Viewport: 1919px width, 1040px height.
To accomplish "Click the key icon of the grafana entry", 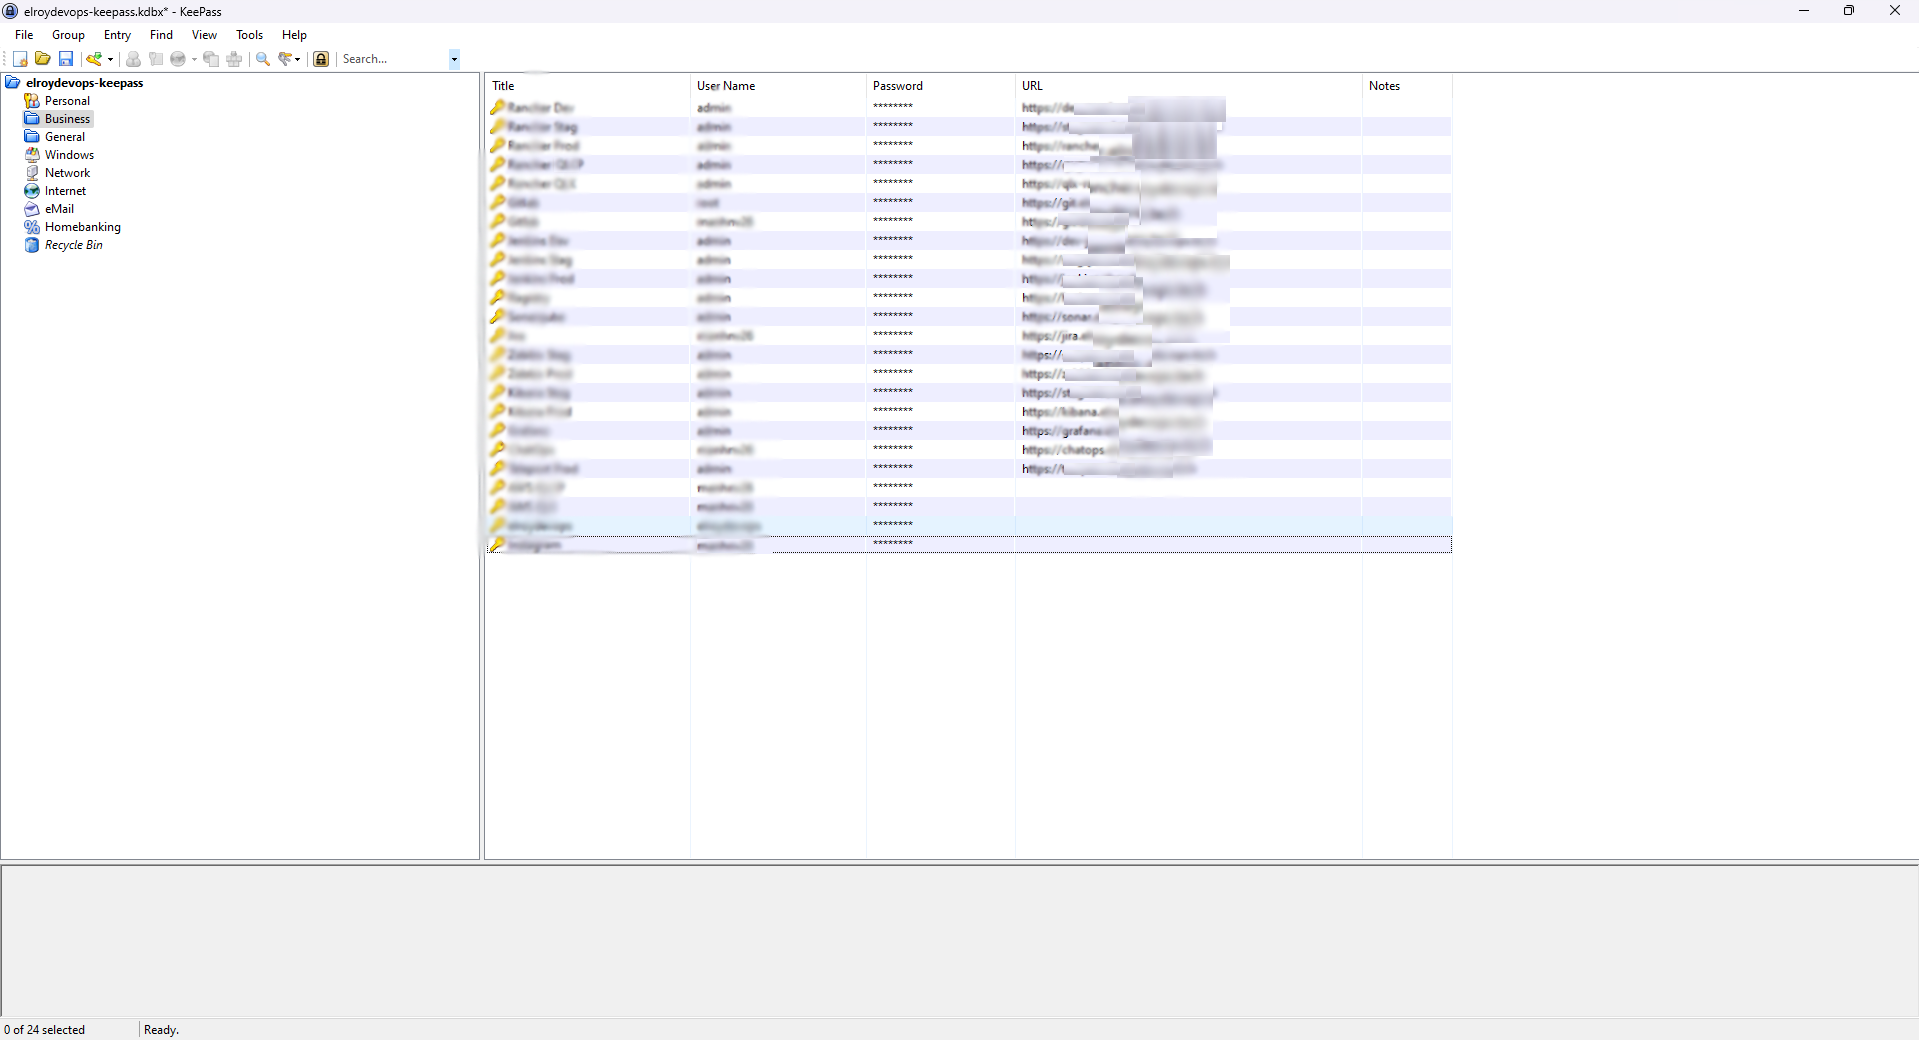I will click(497, 430).
